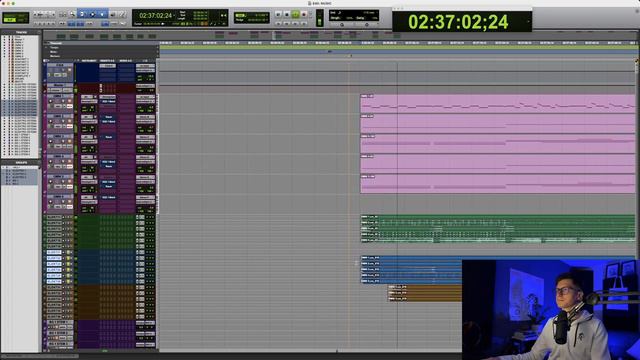640x360 pixels.
Task: Toggle mute on first pink instrument track
Action: pos(70,101)
